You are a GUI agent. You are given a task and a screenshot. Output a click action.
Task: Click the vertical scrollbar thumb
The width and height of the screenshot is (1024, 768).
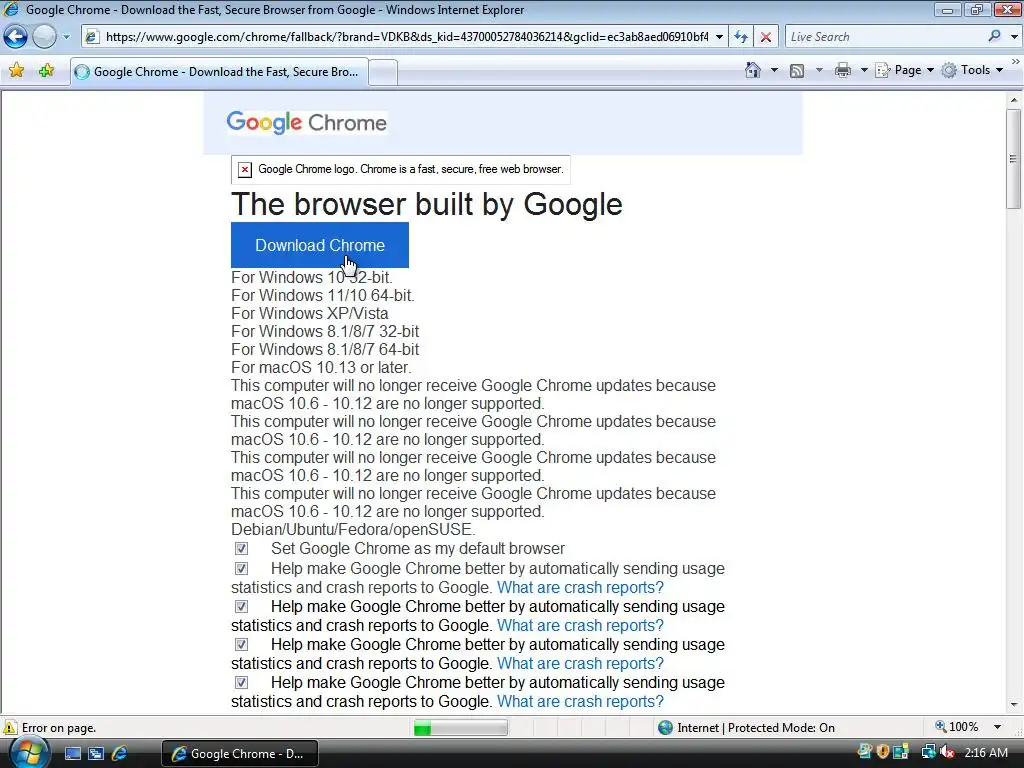[x=1014, y=159]
